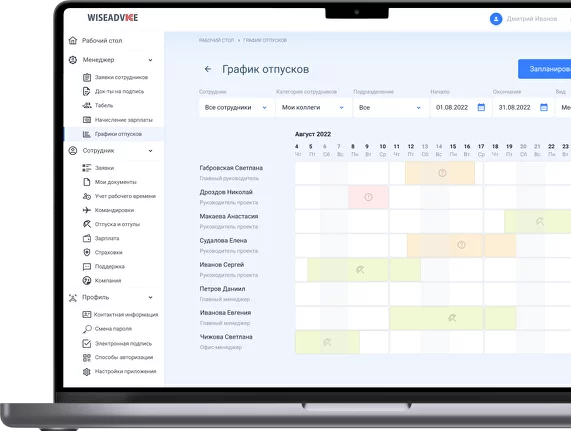571x431 pixels.
Task: Click the back arrow beside График отпусков
Action: coord(208,69)
